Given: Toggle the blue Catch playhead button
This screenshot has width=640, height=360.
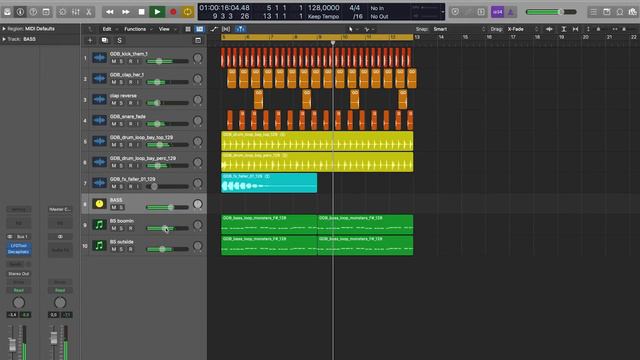Looking at the screenshot, I should (240, 29).
